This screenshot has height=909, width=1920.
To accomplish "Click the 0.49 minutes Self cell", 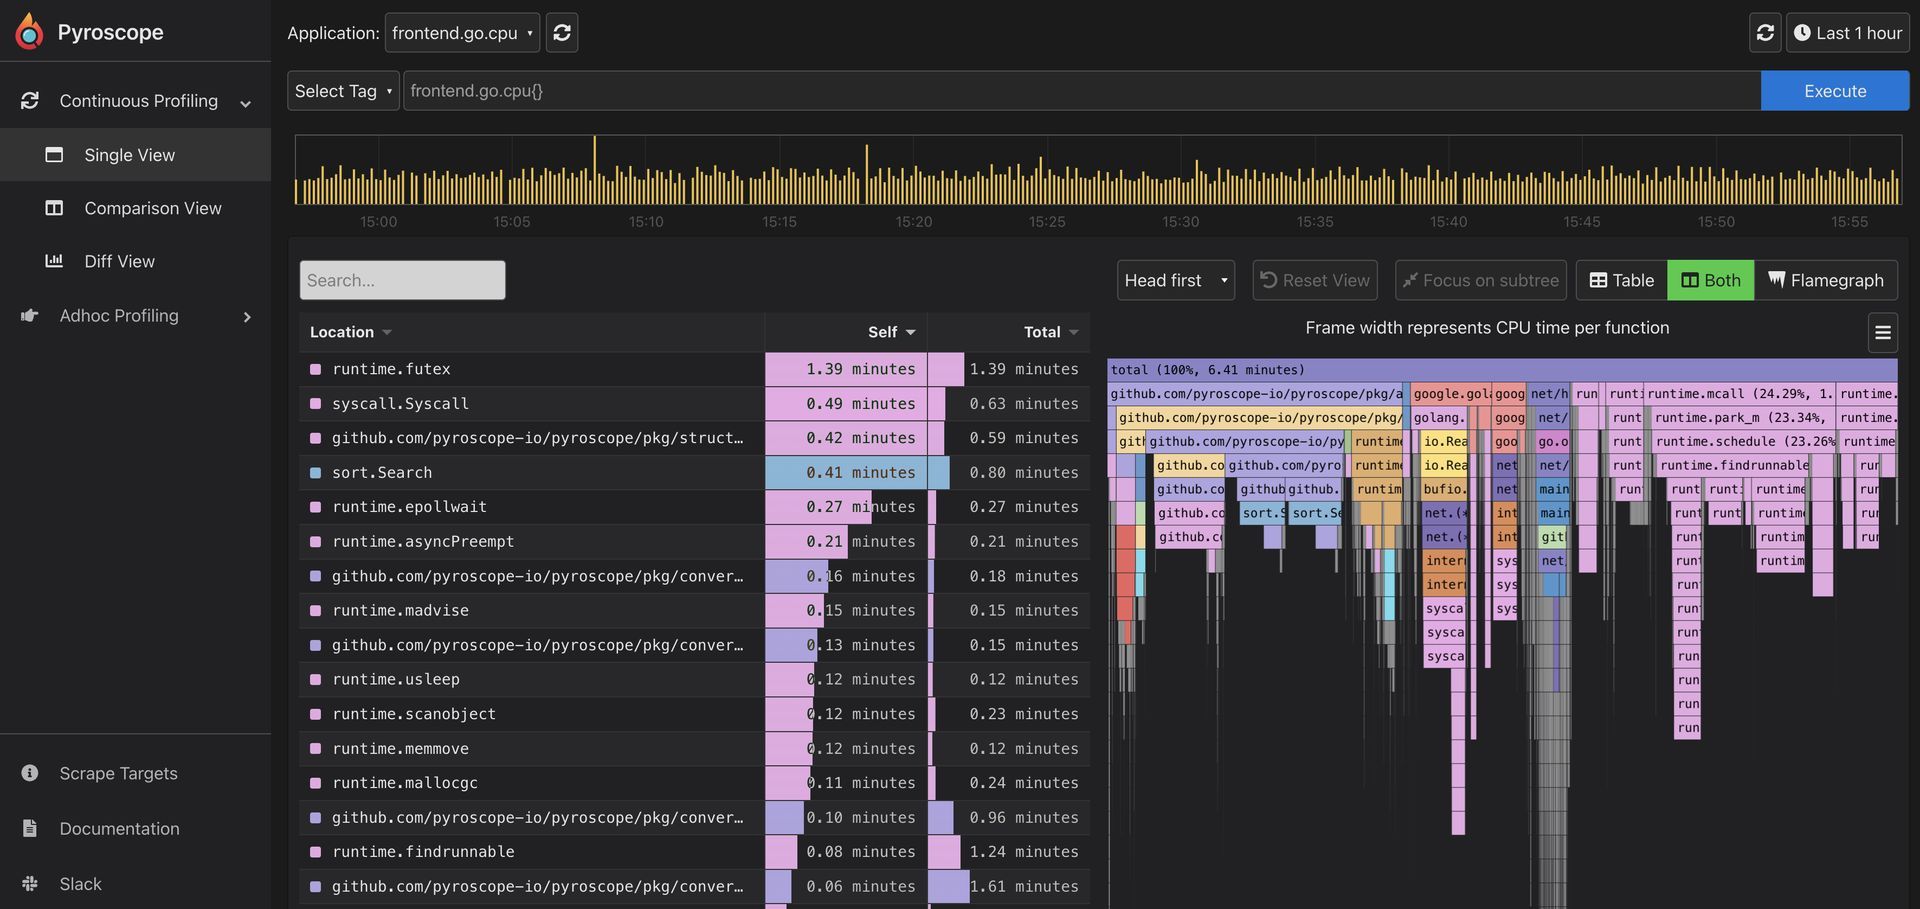I will [846, 404].
